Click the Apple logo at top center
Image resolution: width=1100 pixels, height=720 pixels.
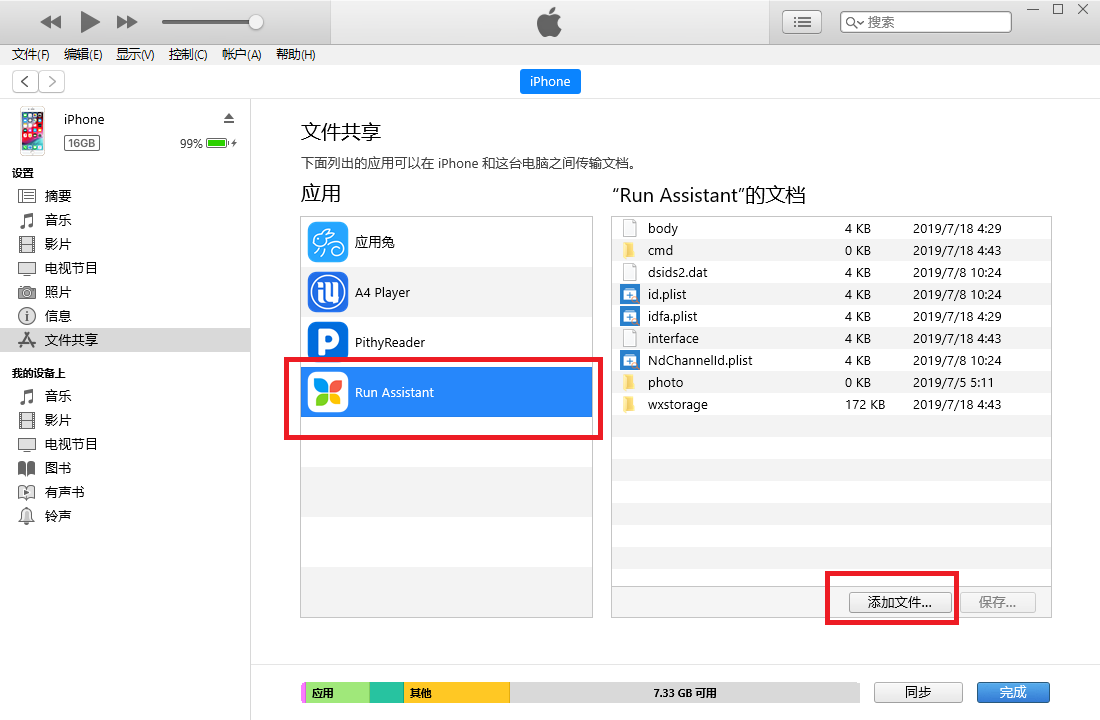(x=549, y=22)
